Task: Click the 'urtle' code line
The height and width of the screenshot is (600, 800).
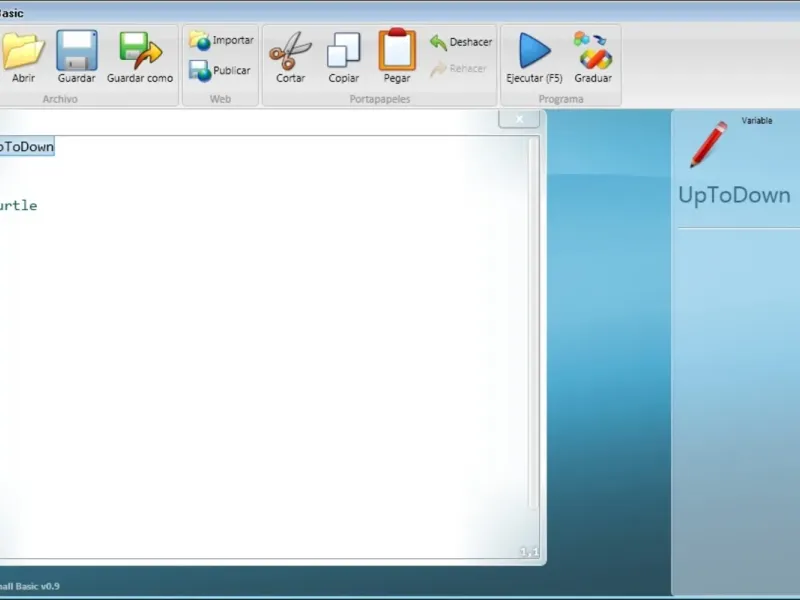Action: 18,206
